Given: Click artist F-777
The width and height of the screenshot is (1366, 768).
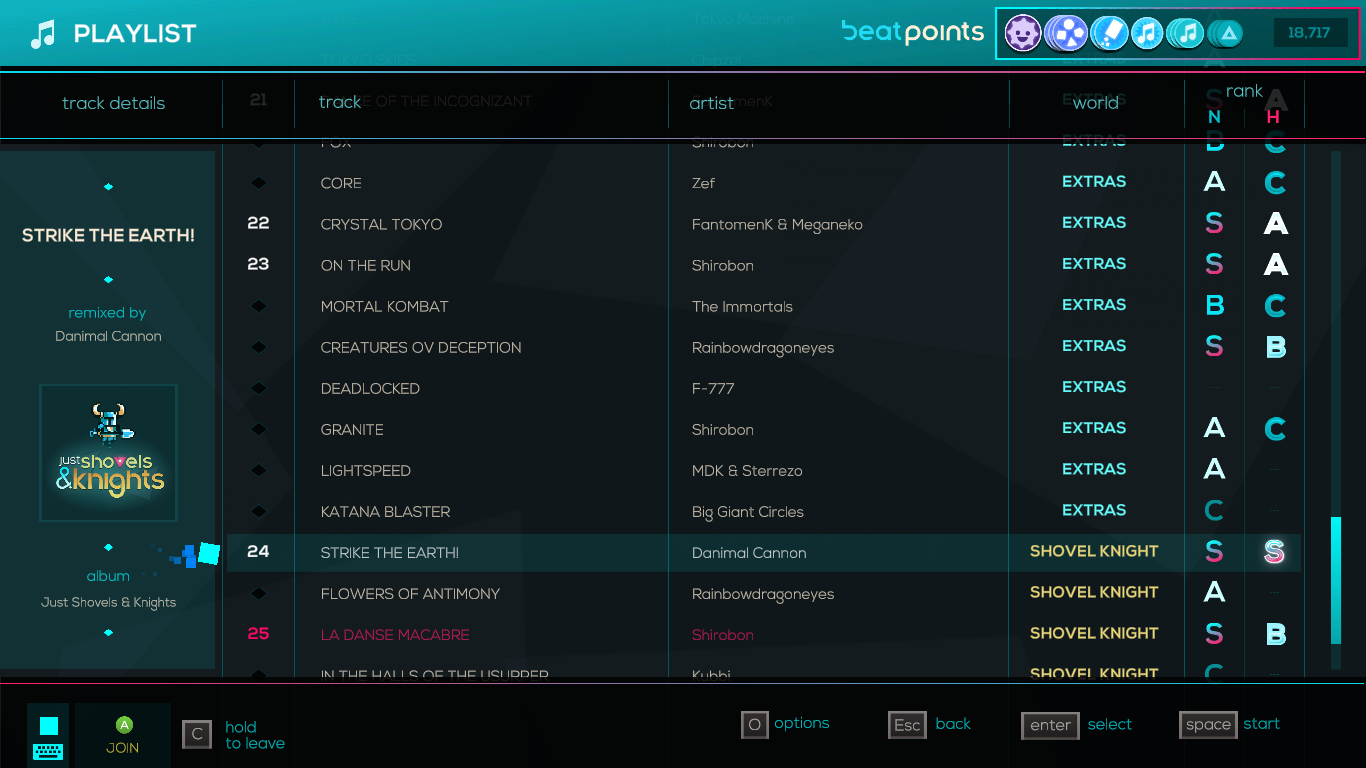Looking at the screenshot, I should click(x=713, y=388).
